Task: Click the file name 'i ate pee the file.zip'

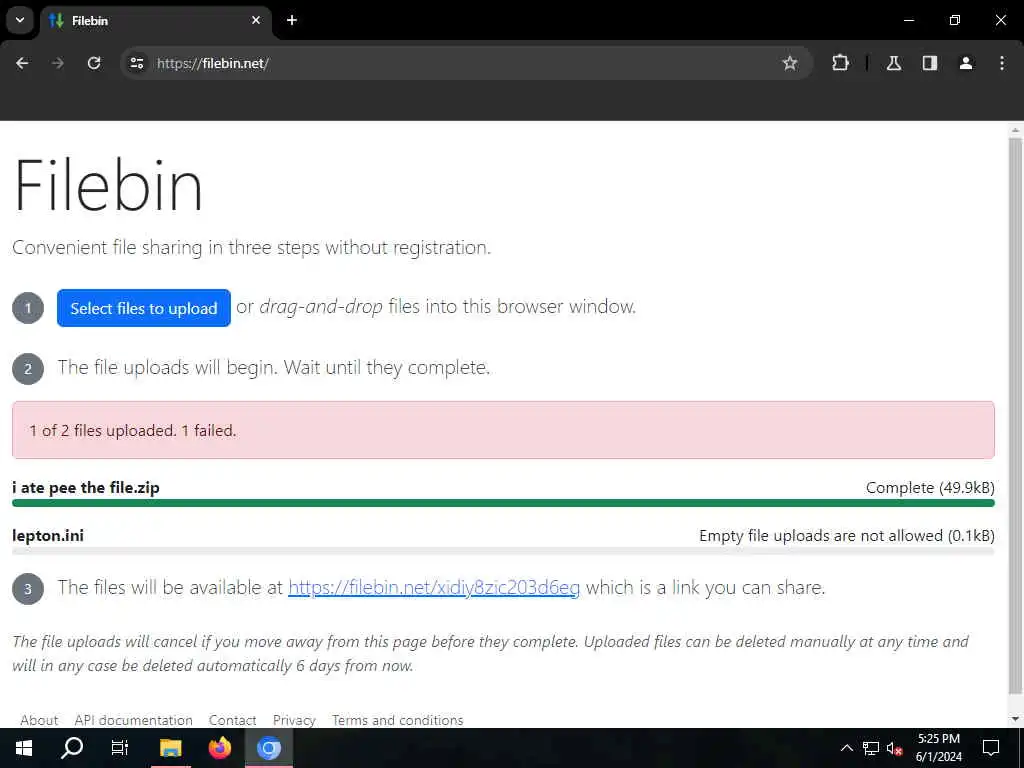Action: tap(86, 488)
